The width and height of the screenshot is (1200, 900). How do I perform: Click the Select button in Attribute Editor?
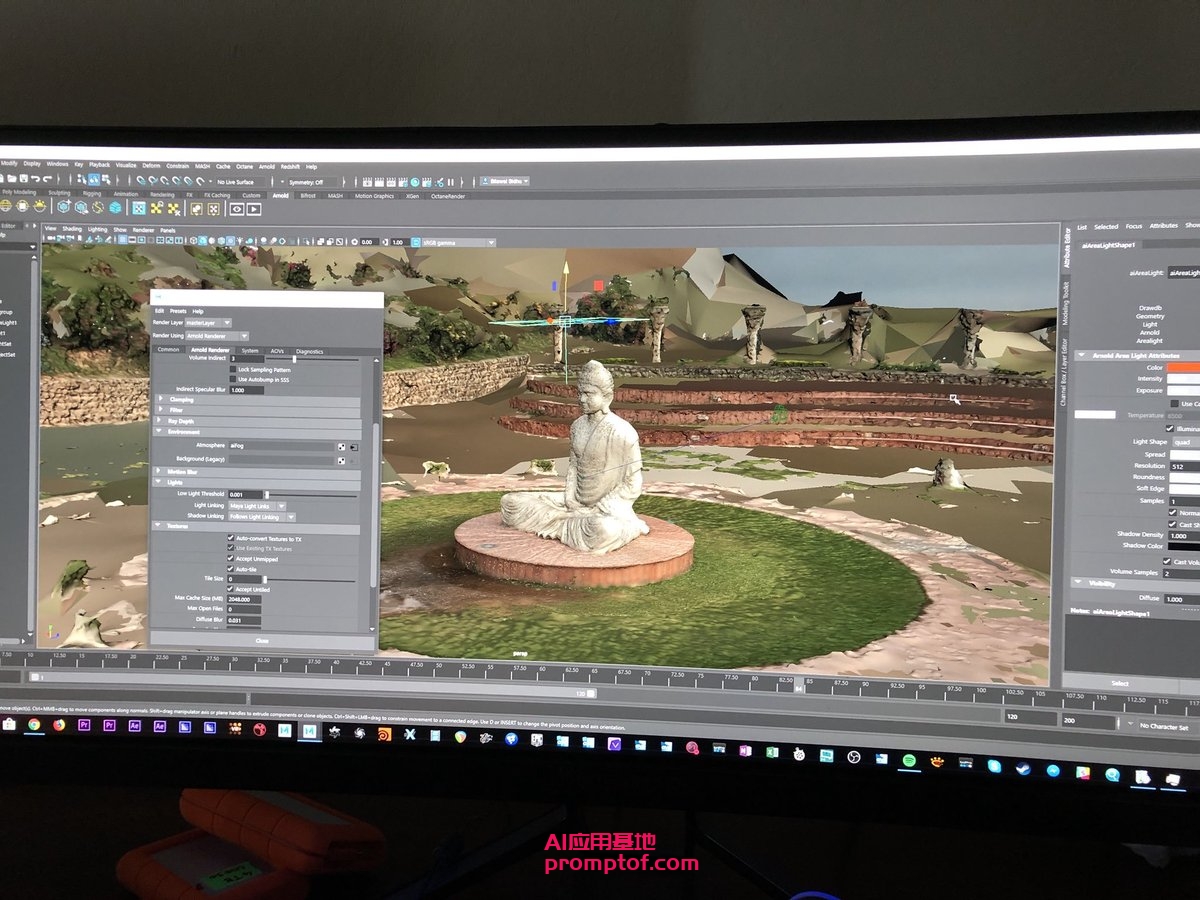(x=1120, y=684)
